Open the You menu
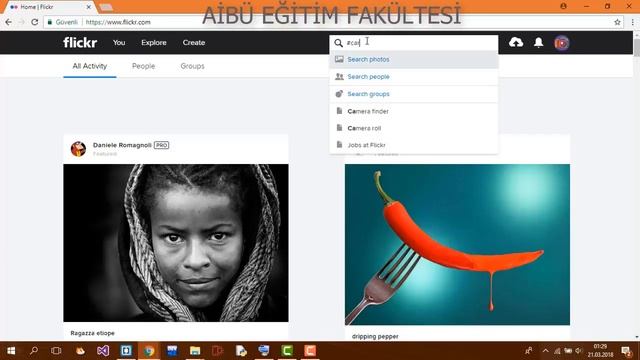 click(x=119, y=42)
